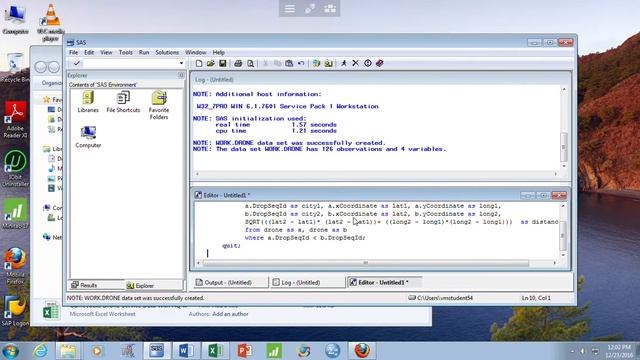The height and width of the screenshot is (360, 640).
Task: Click the New document toolbar icon
Action: pyautogui.click(x=199, y=63)
